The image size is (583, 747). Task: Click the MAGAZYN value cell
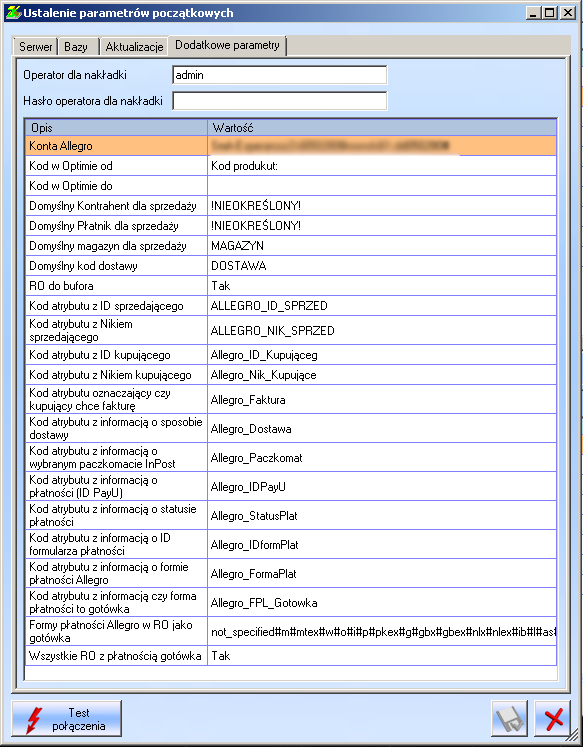[x=382, y=246]
